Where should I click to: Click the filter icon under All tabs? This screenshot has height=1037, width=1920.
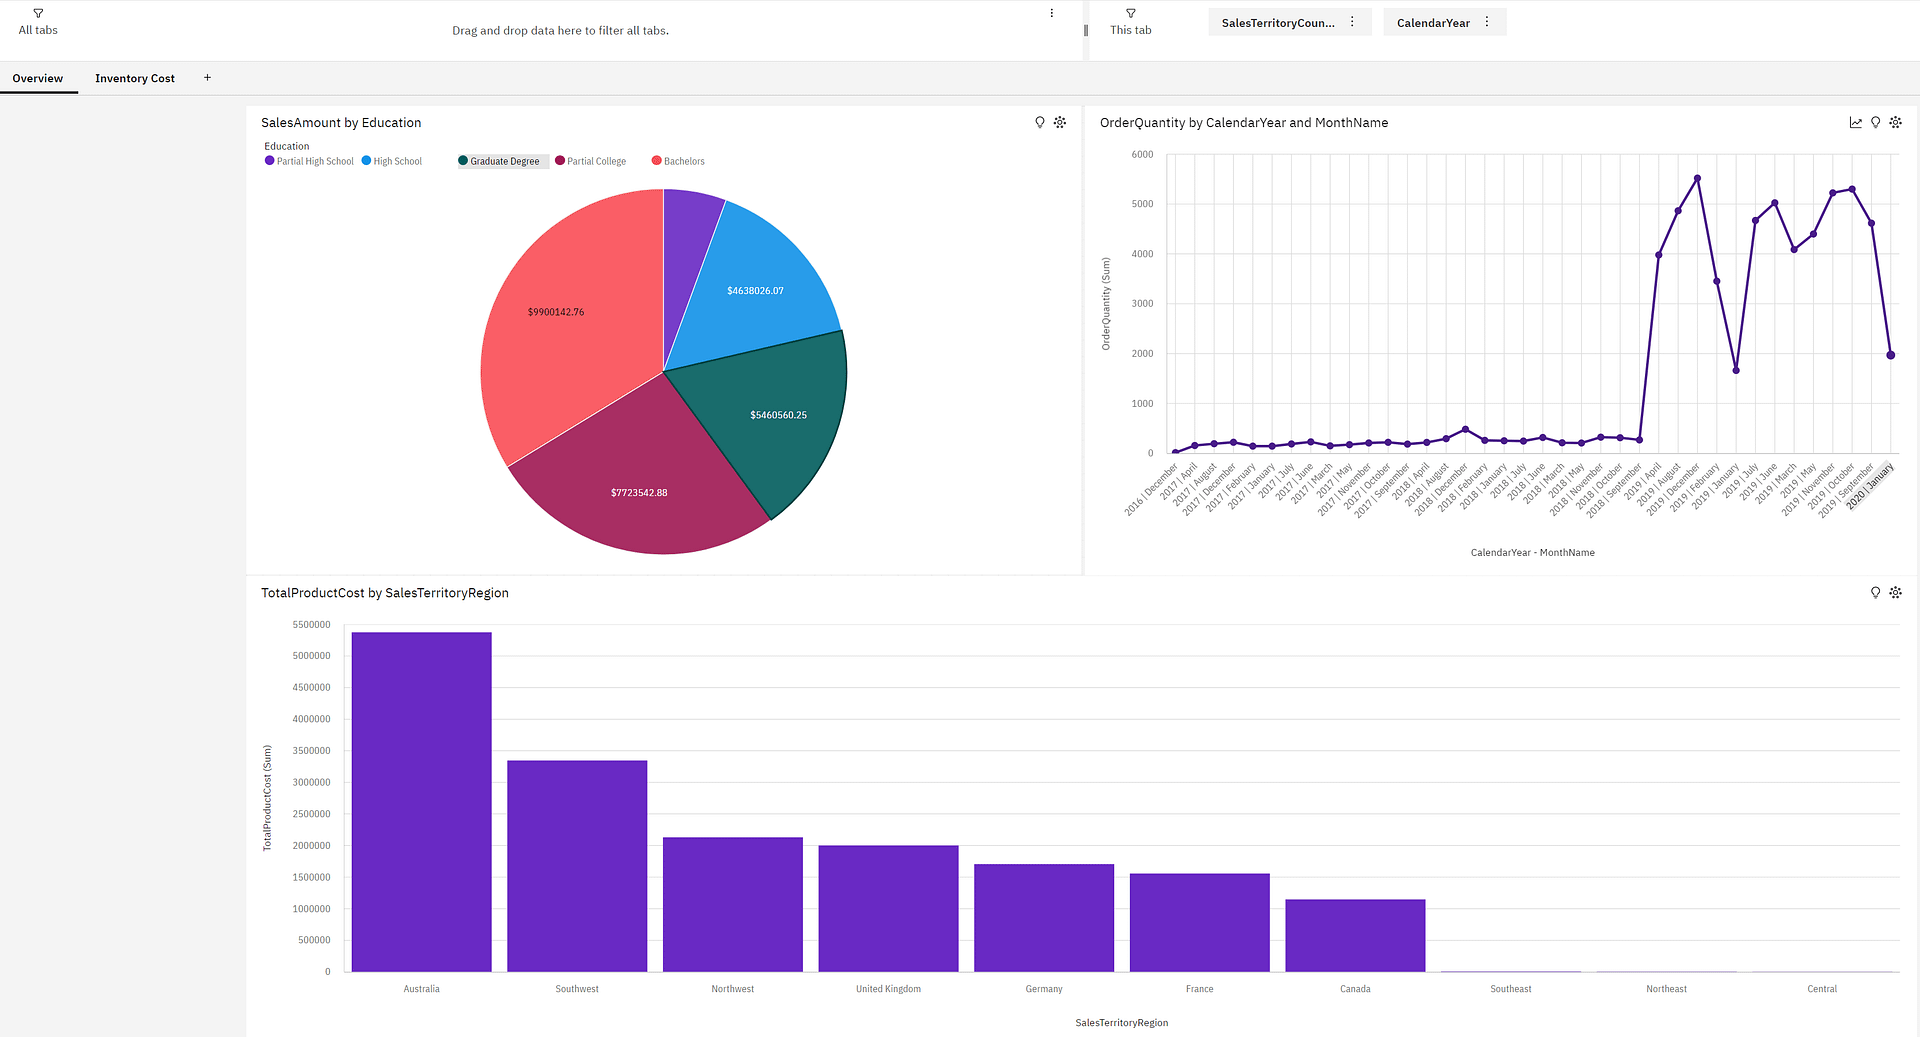(x=37, y=14)
